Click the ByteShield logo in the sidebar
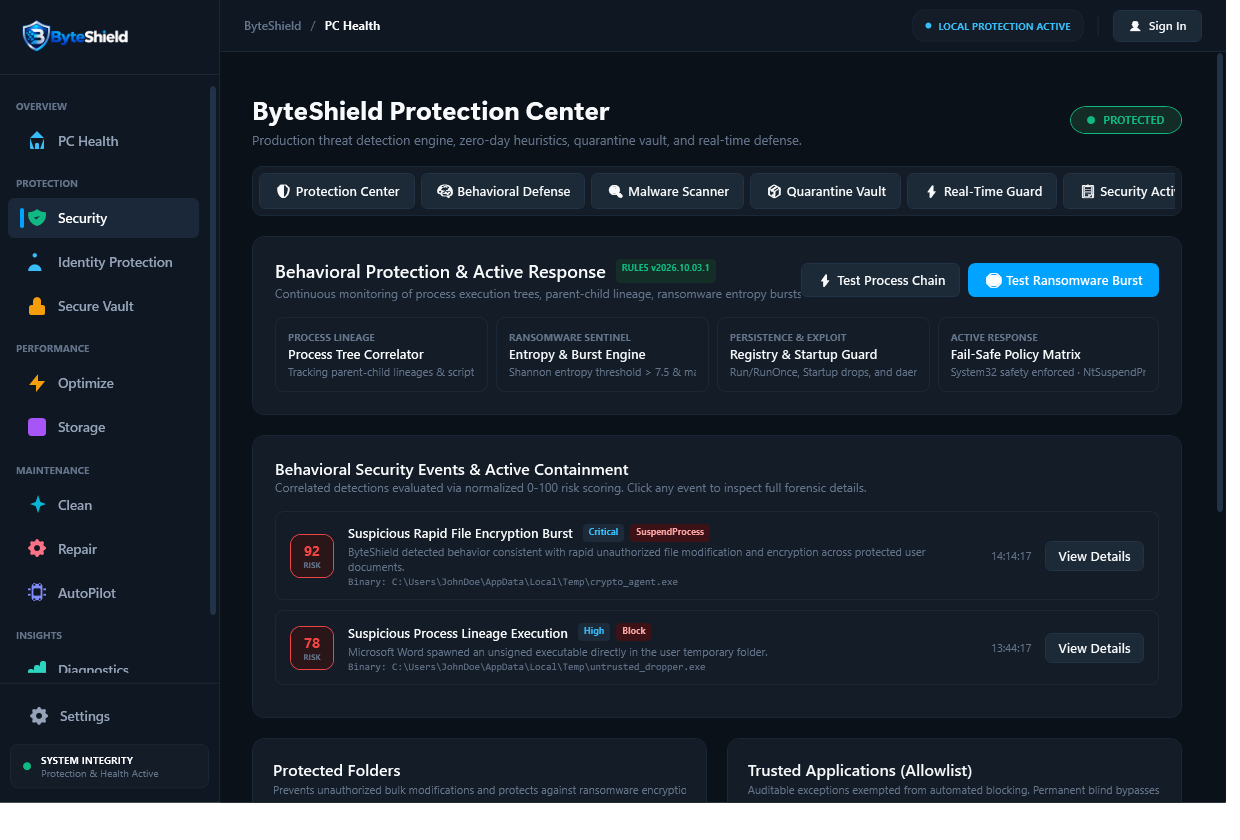Screen dimensions: 1240x840 [76, 37]
